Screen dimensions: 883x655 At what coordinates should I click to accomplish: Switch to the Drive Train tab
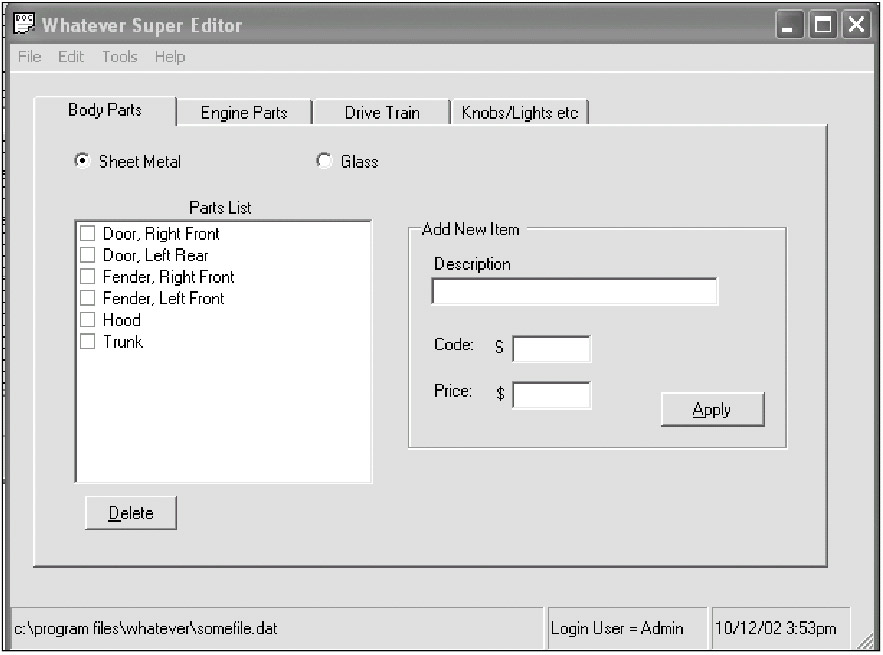tap(382, 113)
